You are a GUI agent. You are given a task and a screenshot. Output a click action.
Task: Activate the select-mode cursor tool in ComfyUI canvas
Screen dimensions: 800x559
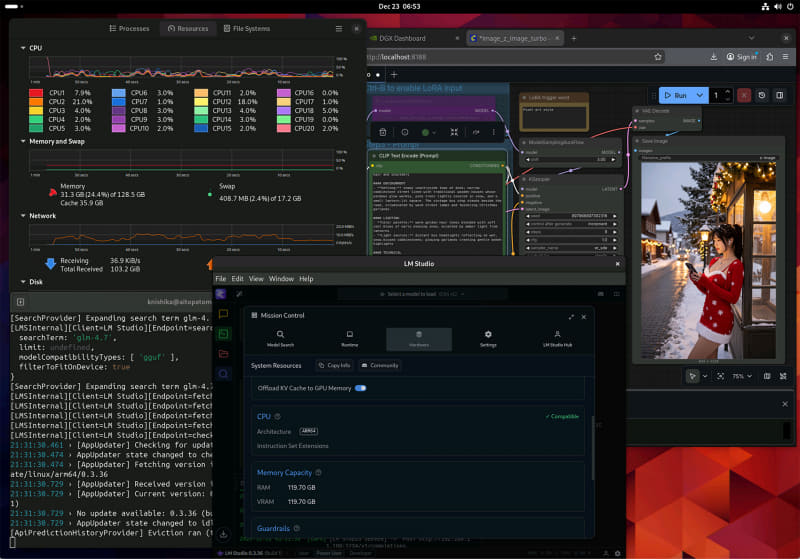tap(692, 376)
